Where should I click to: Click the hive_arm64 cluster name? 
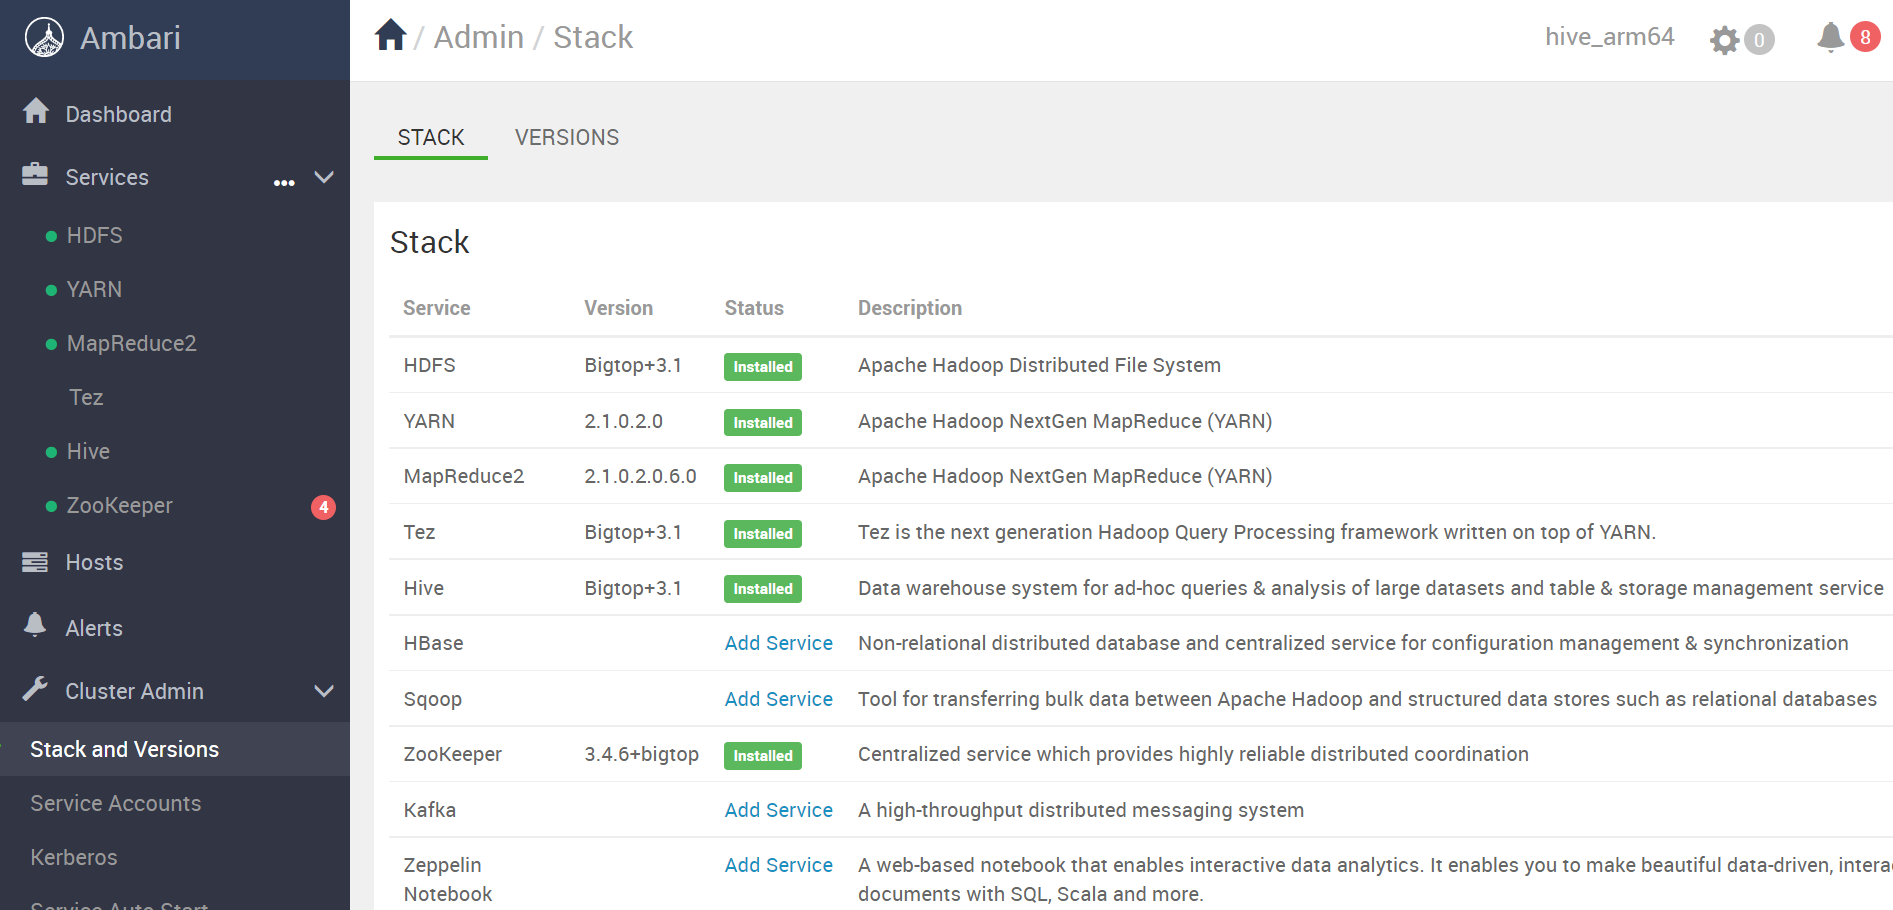(1609, 37)
